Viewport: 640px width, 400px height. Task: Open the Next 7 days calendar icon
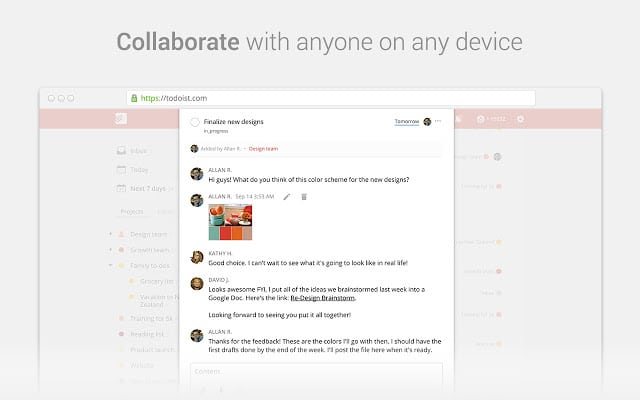pos(121,188)
